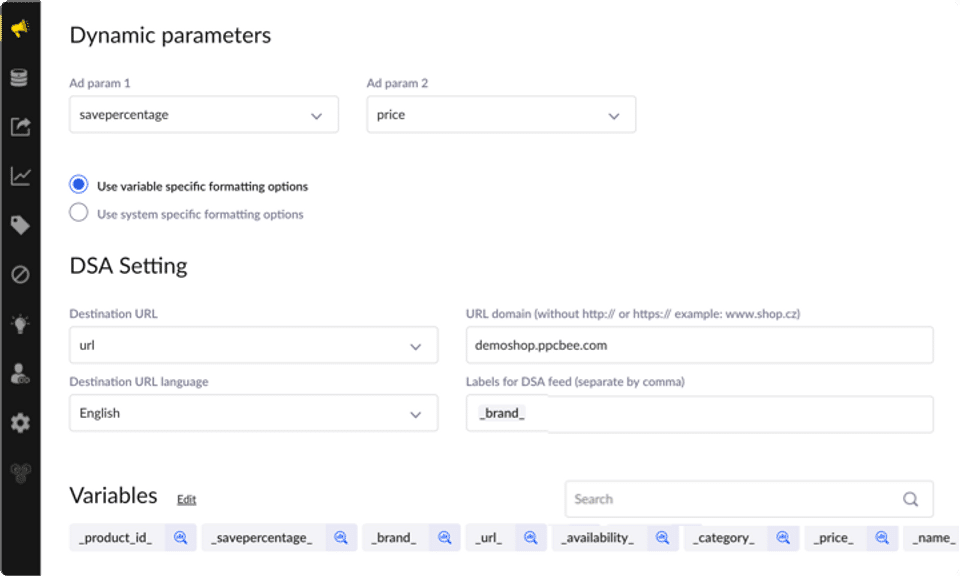Image resolution: width=960 pixels, height=576 pixels.
Task: Select Use variable specific formatting options
Action: pyautogui.click(x=78, y=184)
